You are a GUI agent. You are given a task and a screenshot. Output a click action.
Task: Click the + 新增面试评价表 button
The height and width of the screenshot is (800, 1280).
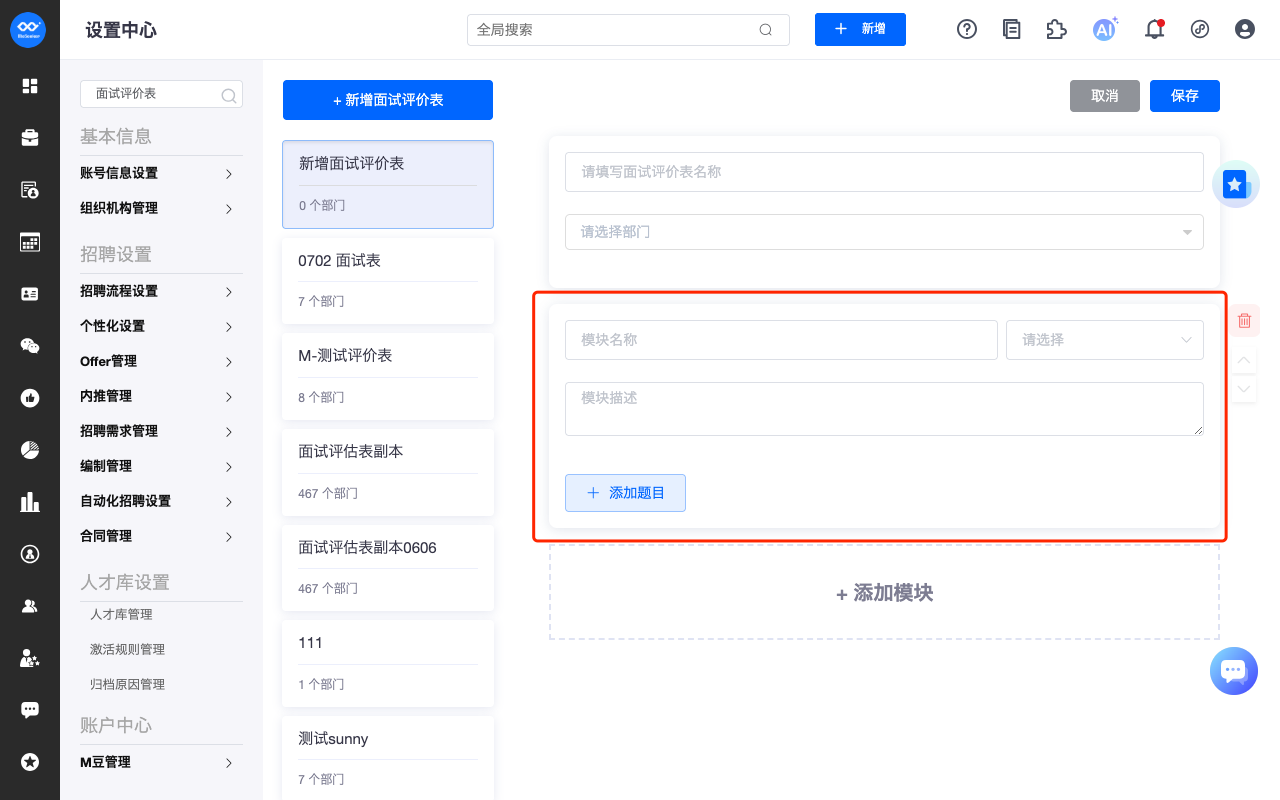point(388,100)
